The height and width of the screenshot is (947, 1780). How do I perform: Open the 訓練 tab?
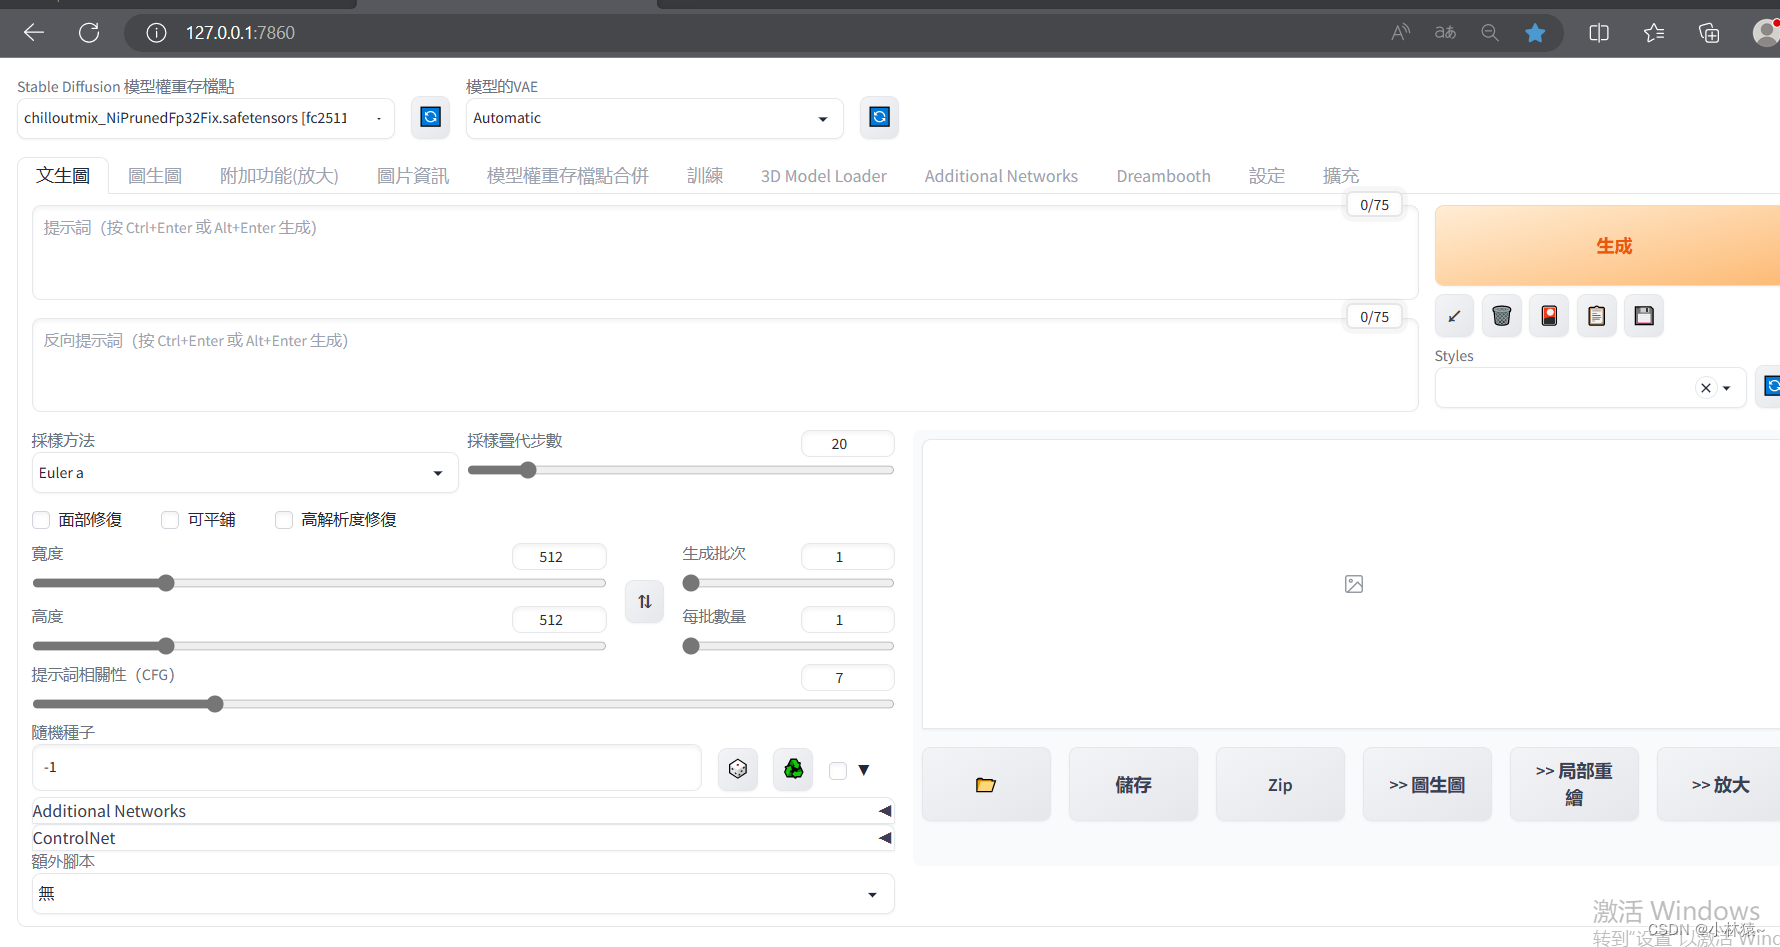pos(705,176)
